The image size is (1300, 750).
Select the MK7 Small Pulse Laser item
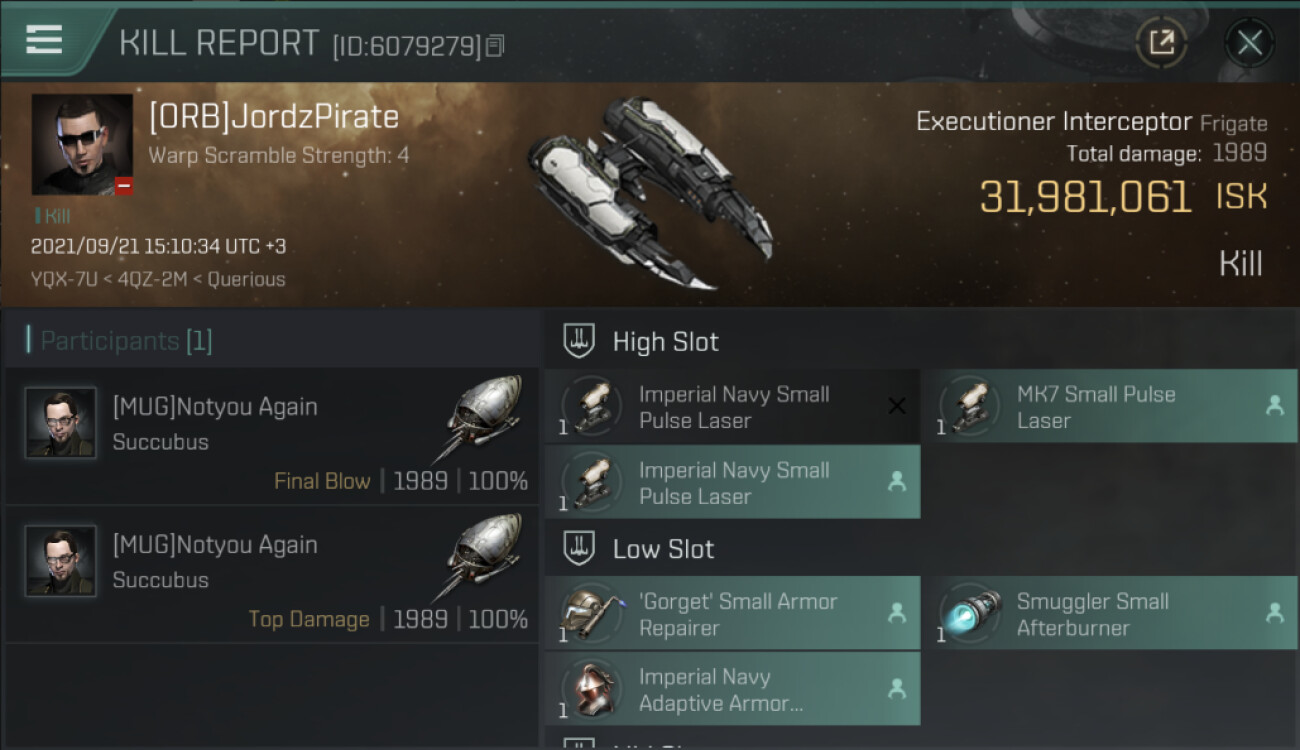[x=1108, y=407]
